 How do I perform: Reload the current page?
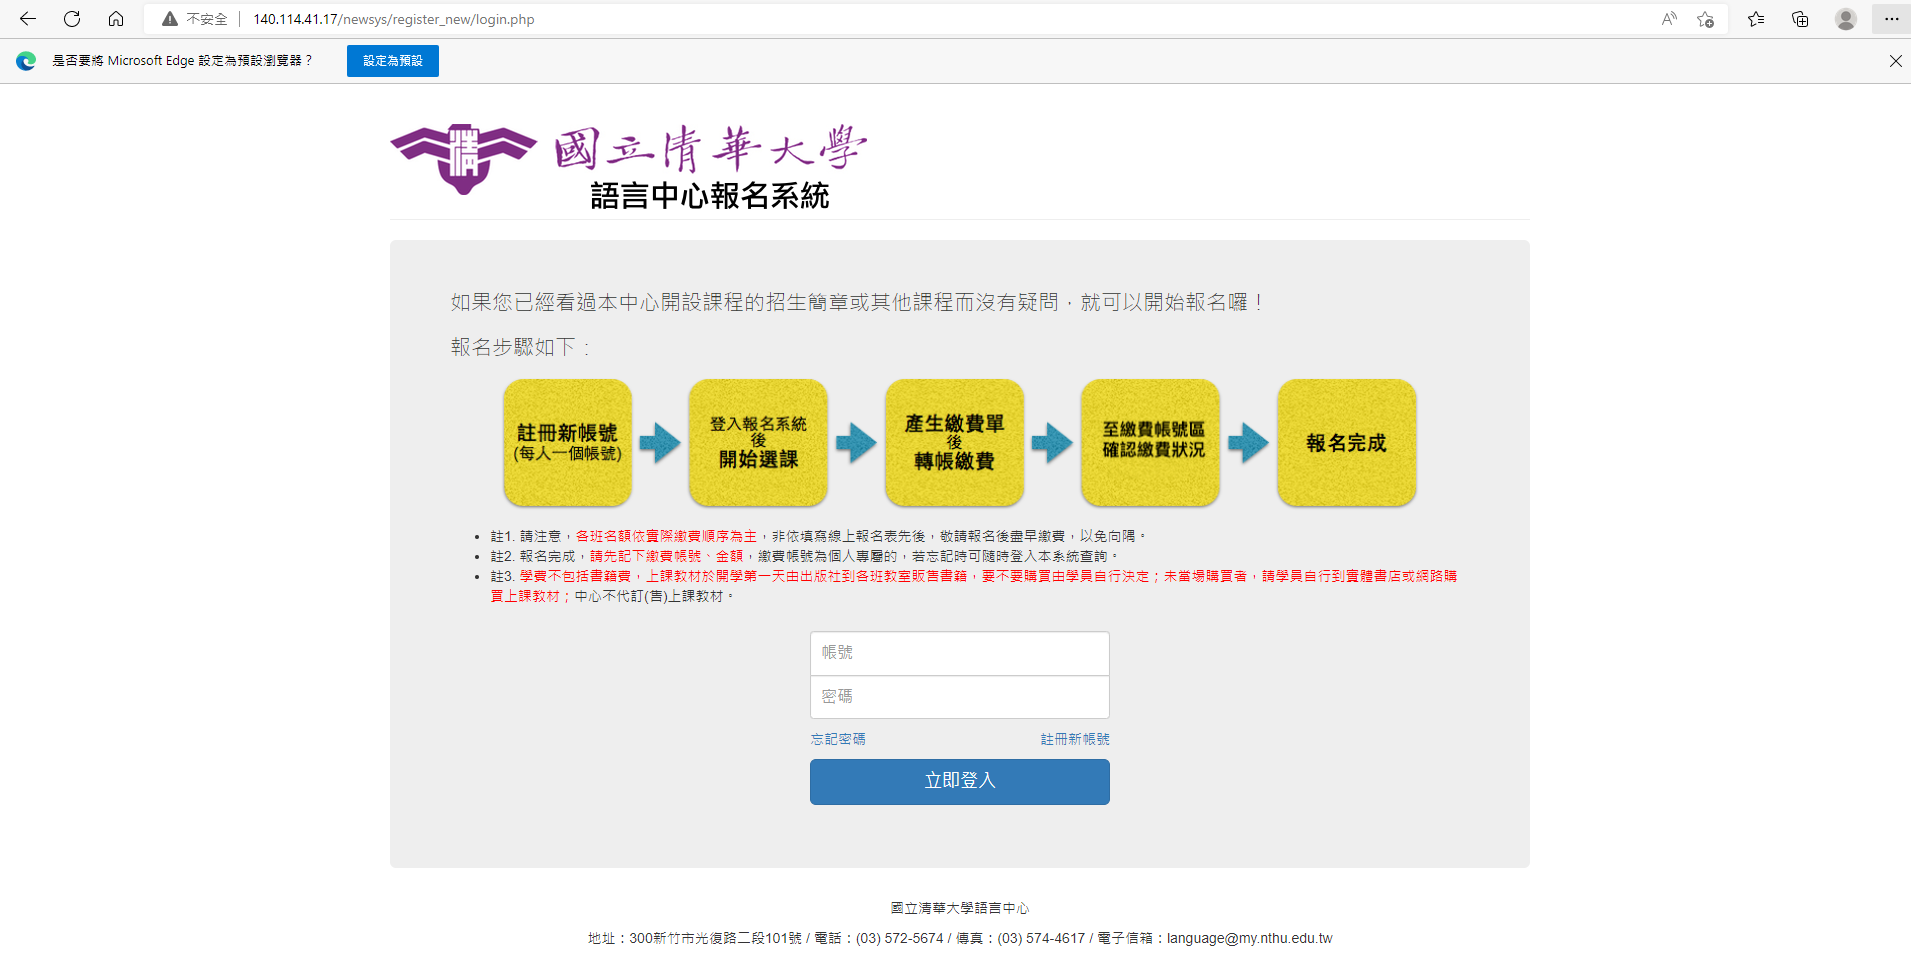pyautogui.click(x=72, y=19)
